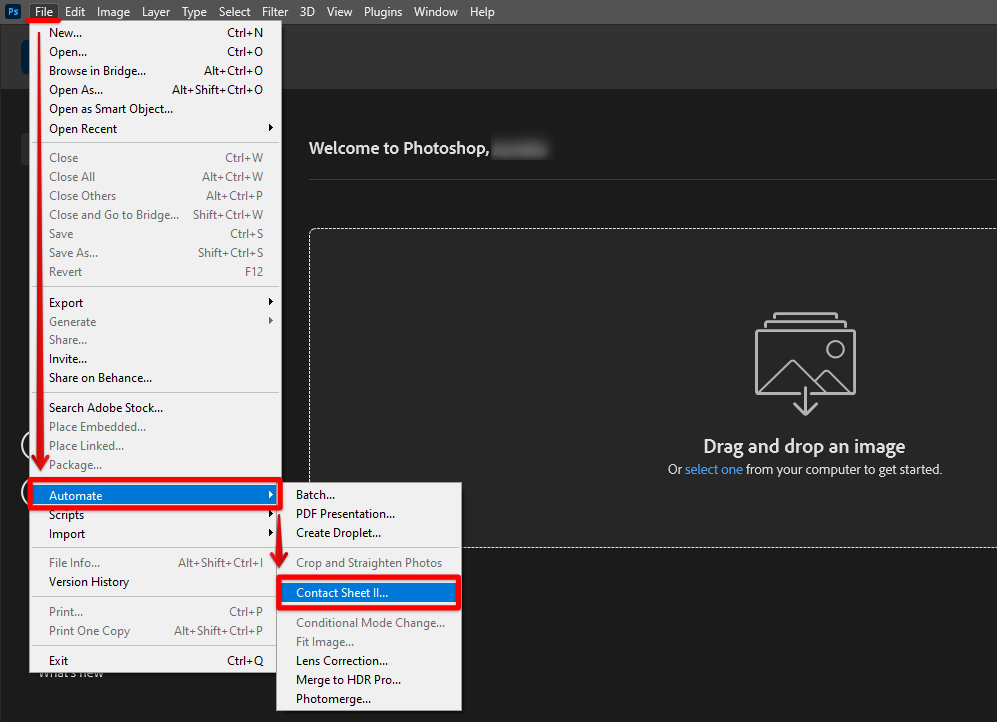The width and height of the screenshot is (997, 722).
Task: Expand the Generate submenu
Action: point(156,322)
